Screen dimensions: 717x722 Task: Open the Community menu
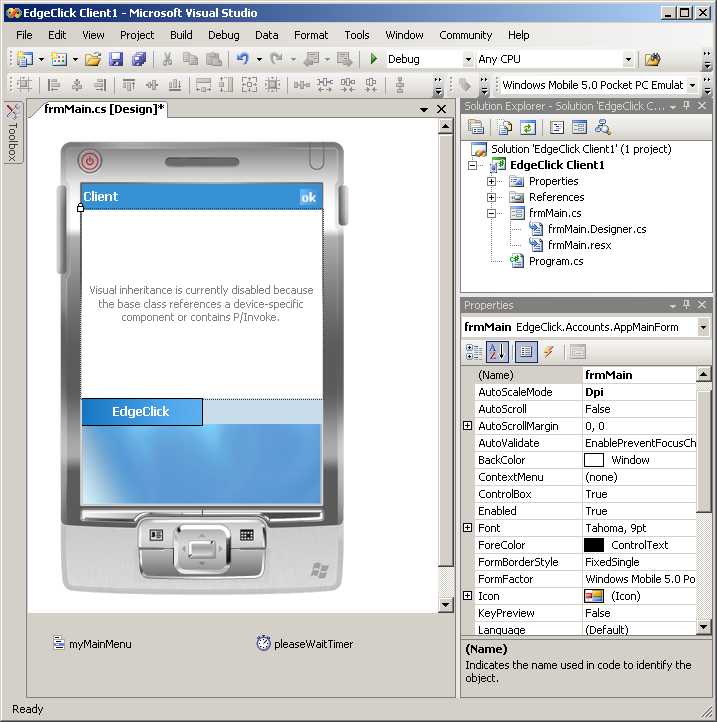tap(466, 35)
